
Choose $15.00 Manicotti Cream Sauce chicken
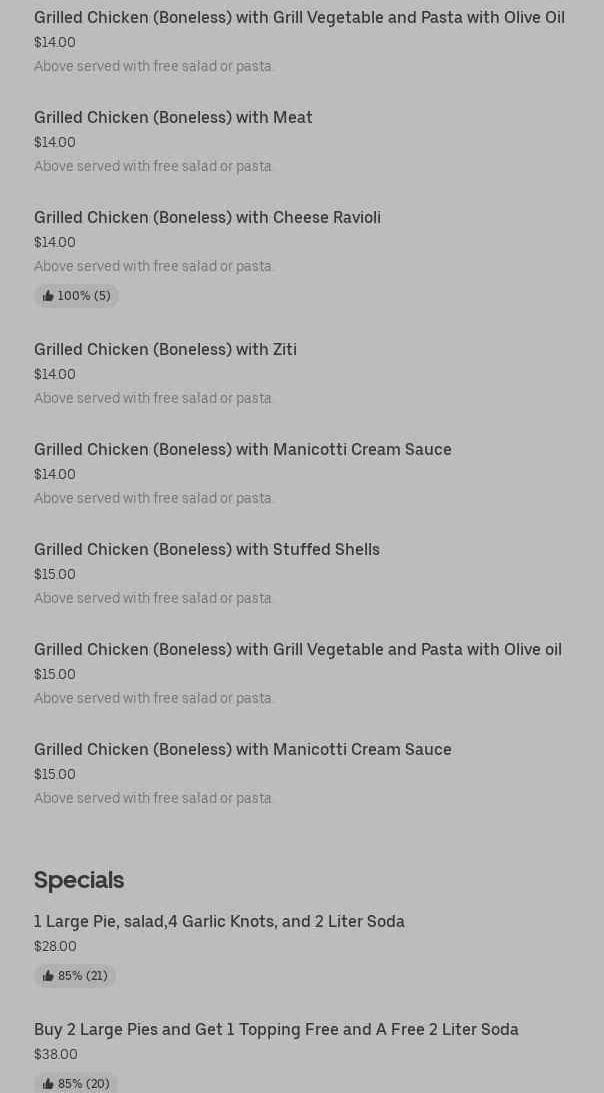(x=242, y=750)
